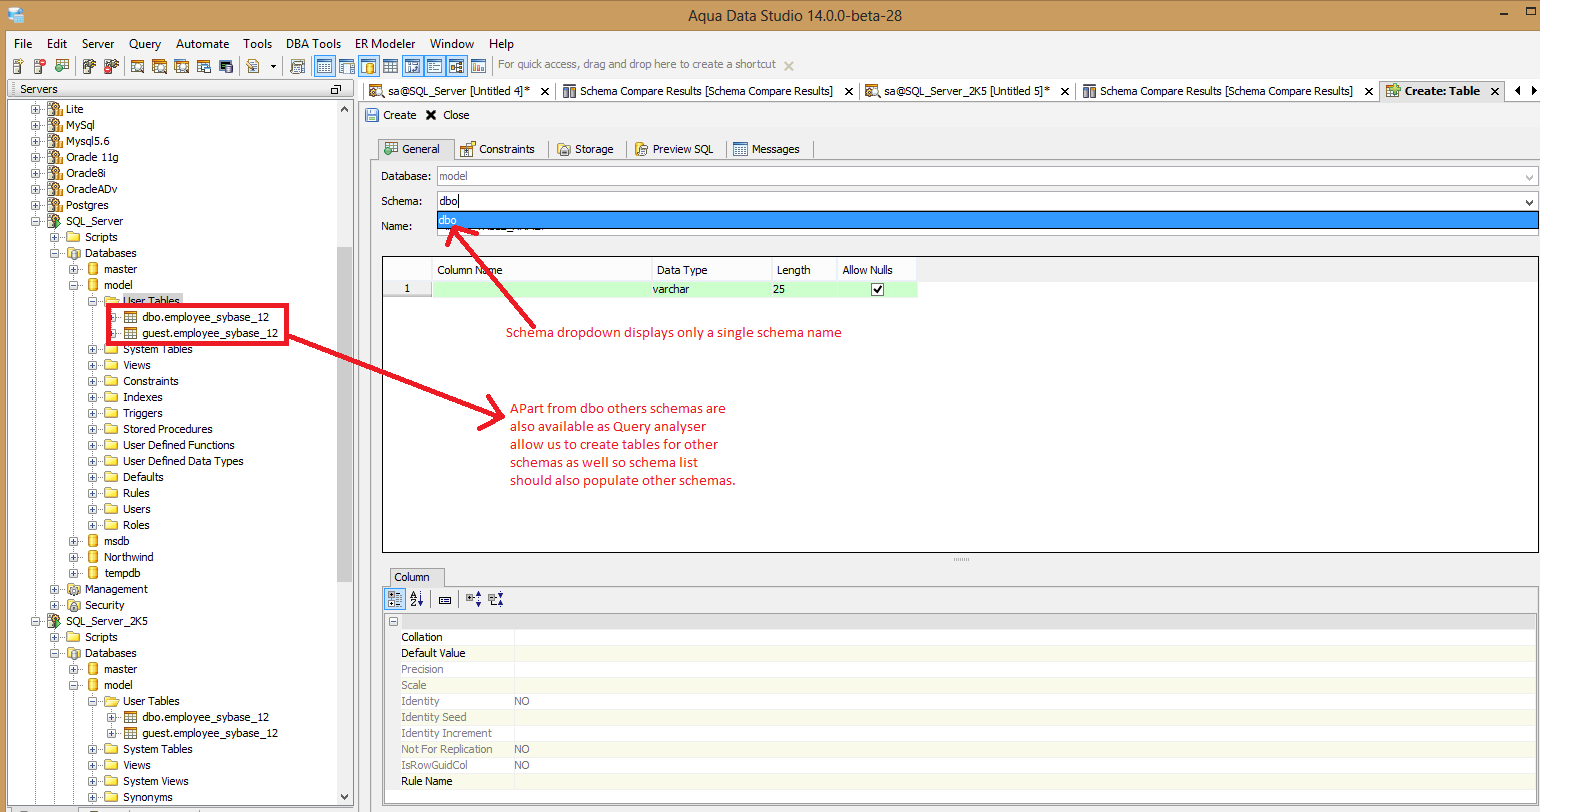Image resolution: width=1594 pixels, height=812 pixels.
Task: Collapse the SQL_Server node
Action: click(36, 221)
